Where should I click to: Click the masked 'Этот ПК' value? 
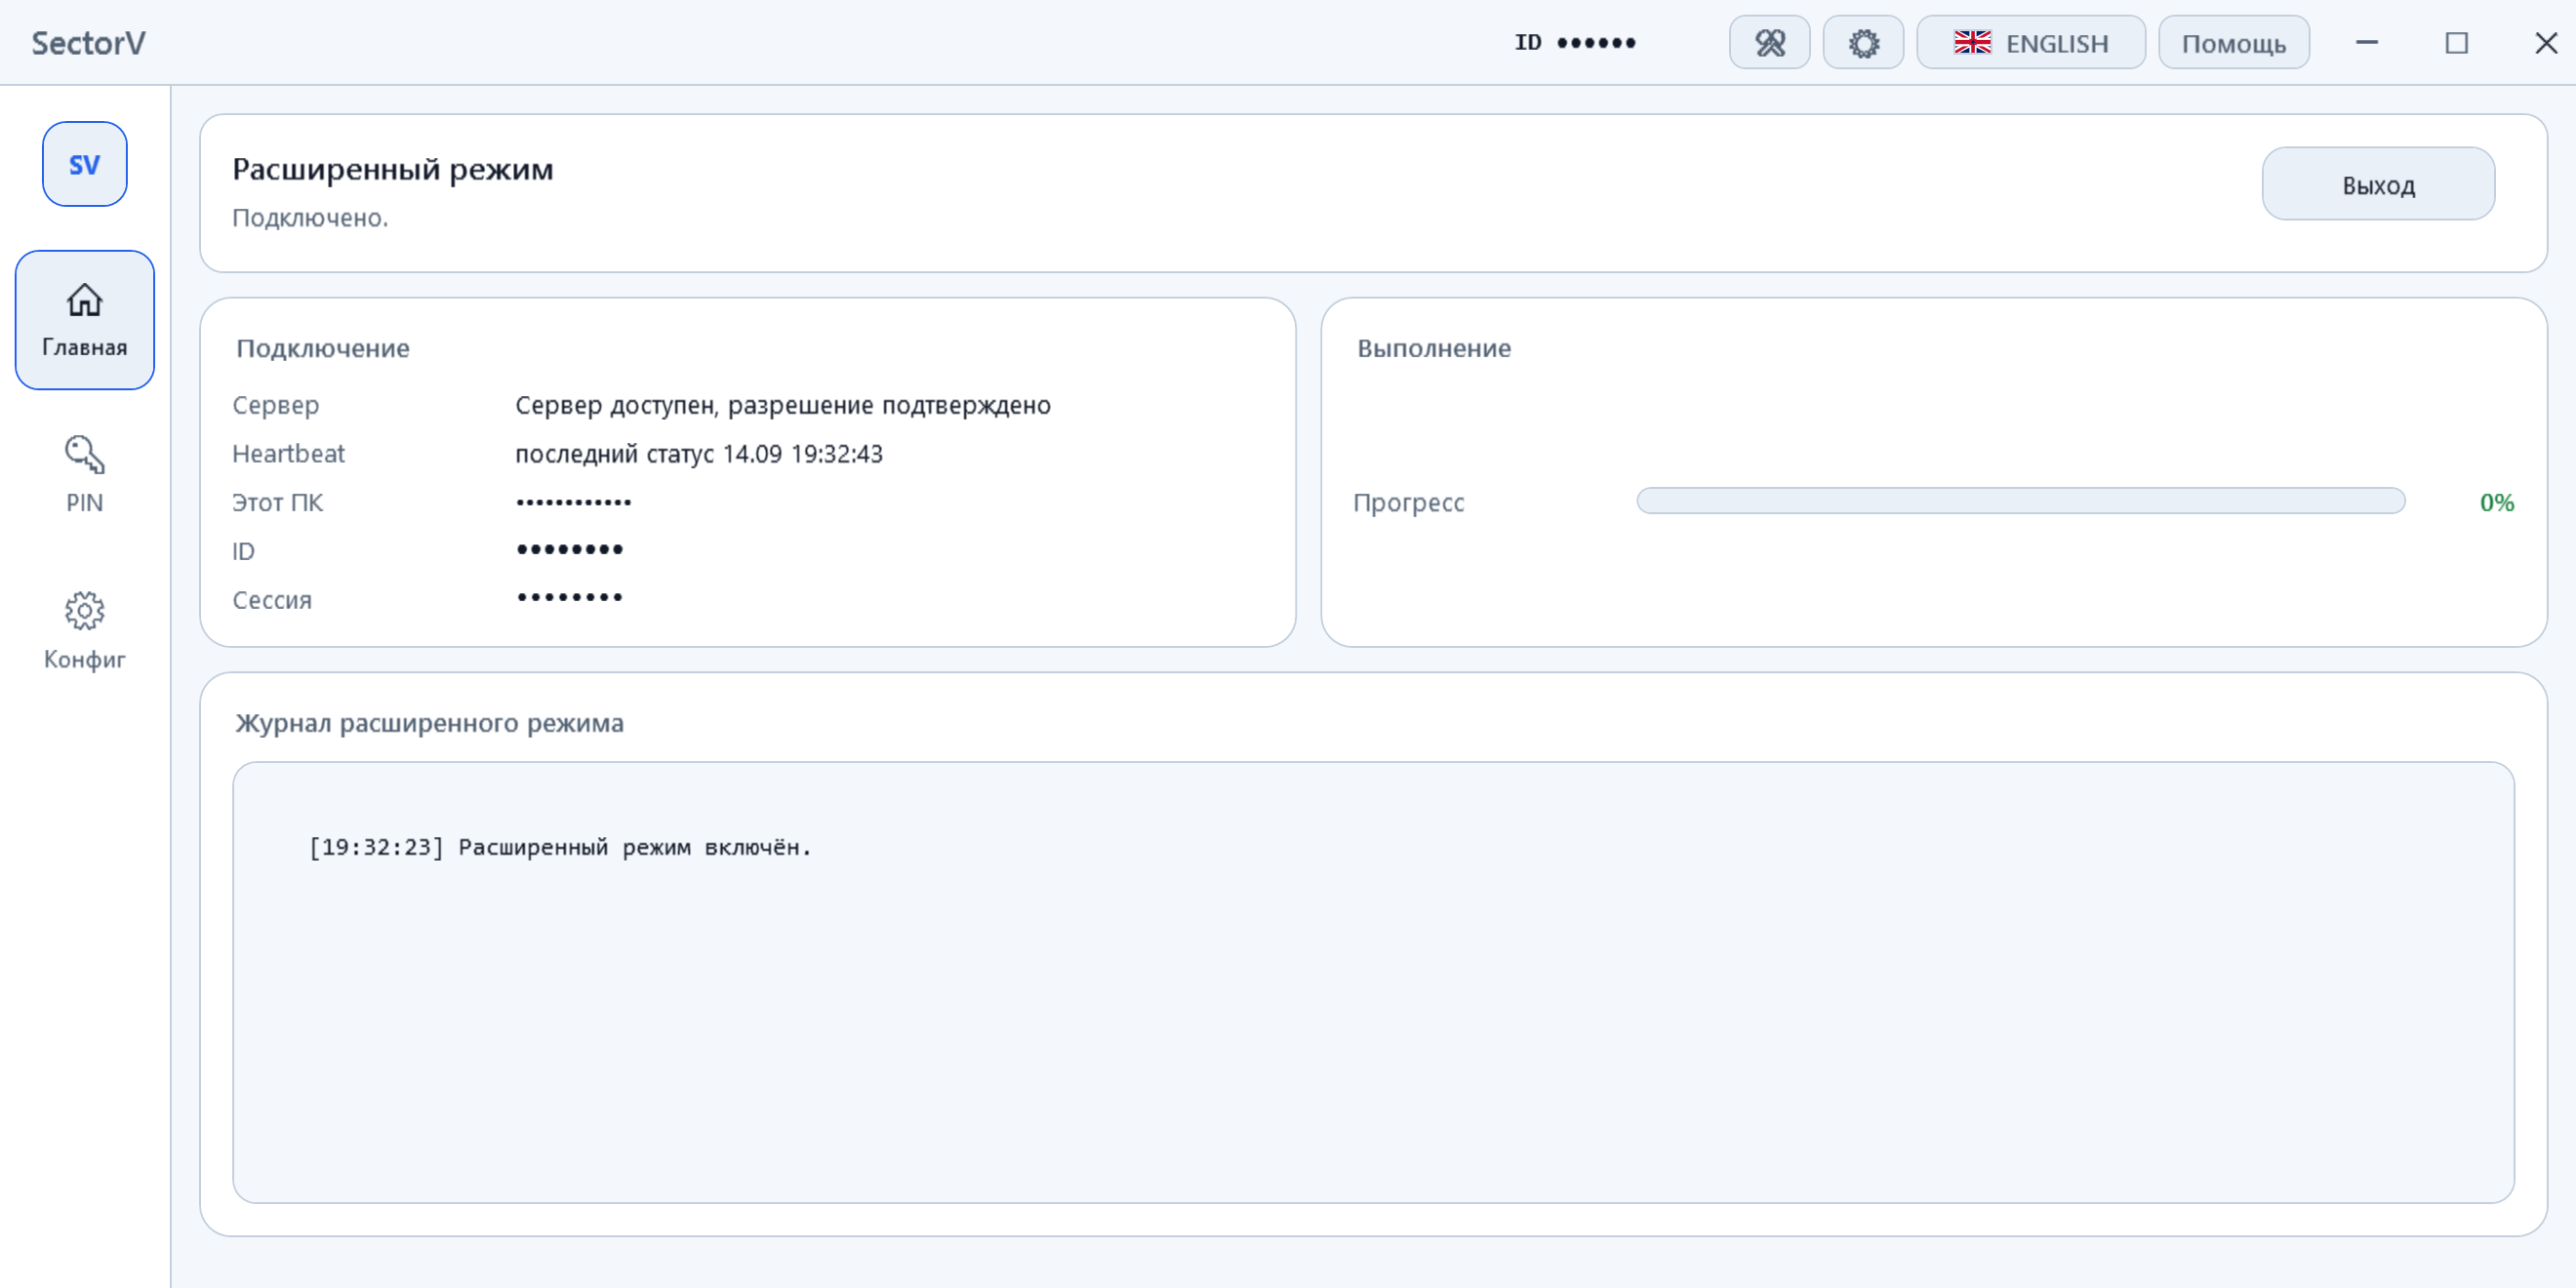click(574, 502)
